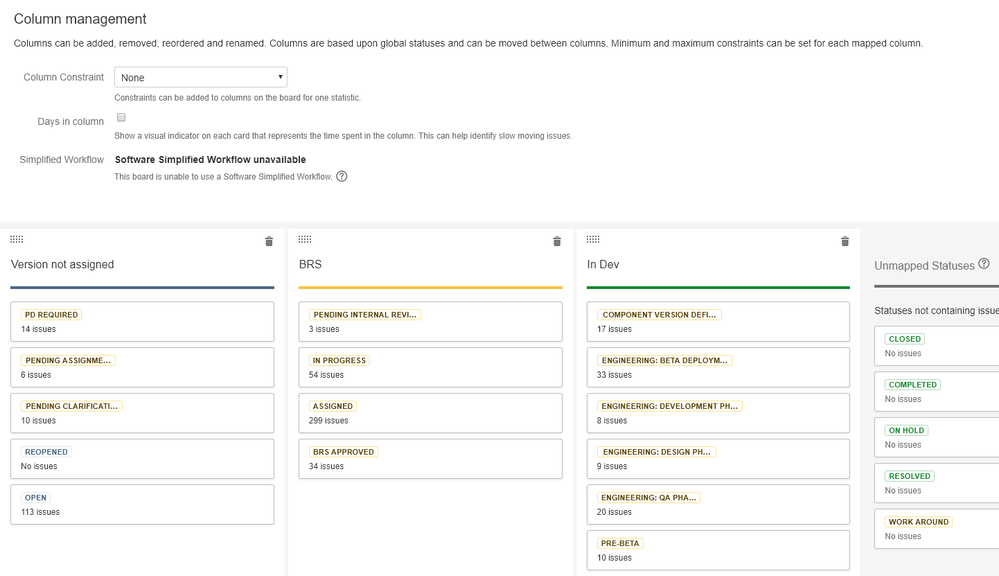Click the 299 issues count text
Viewport: 999px width, 576px height.
[x=329, y=421]
